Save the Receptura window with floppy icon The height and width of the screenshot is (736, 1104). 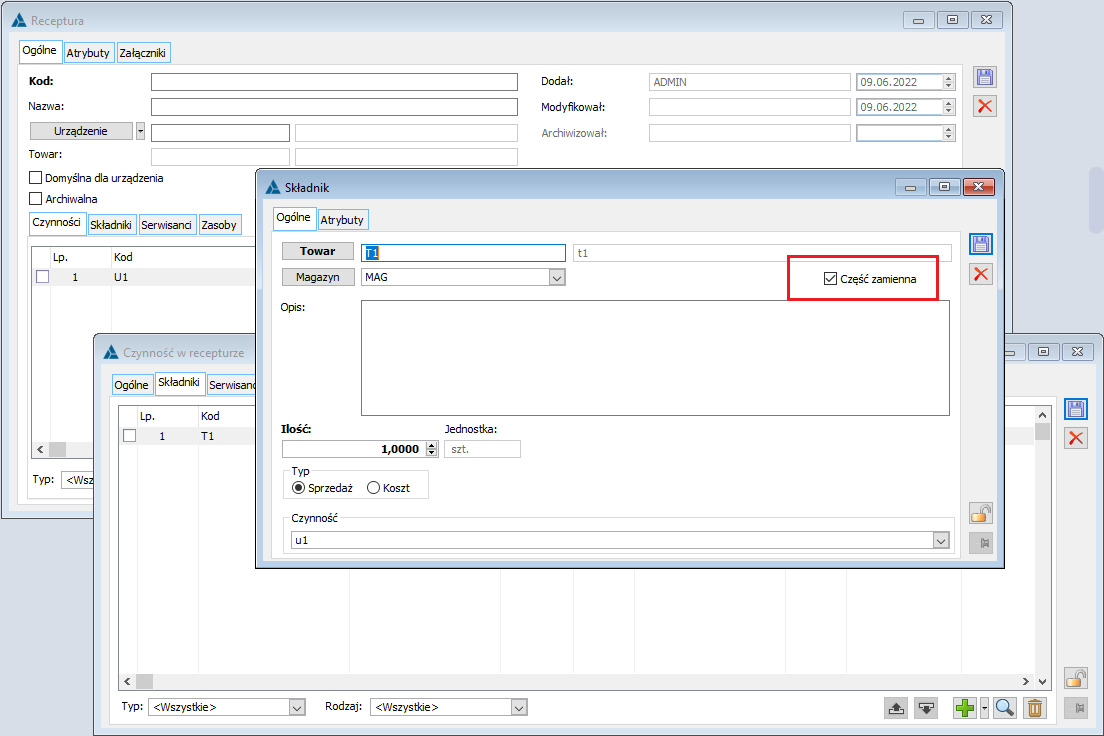985,78
